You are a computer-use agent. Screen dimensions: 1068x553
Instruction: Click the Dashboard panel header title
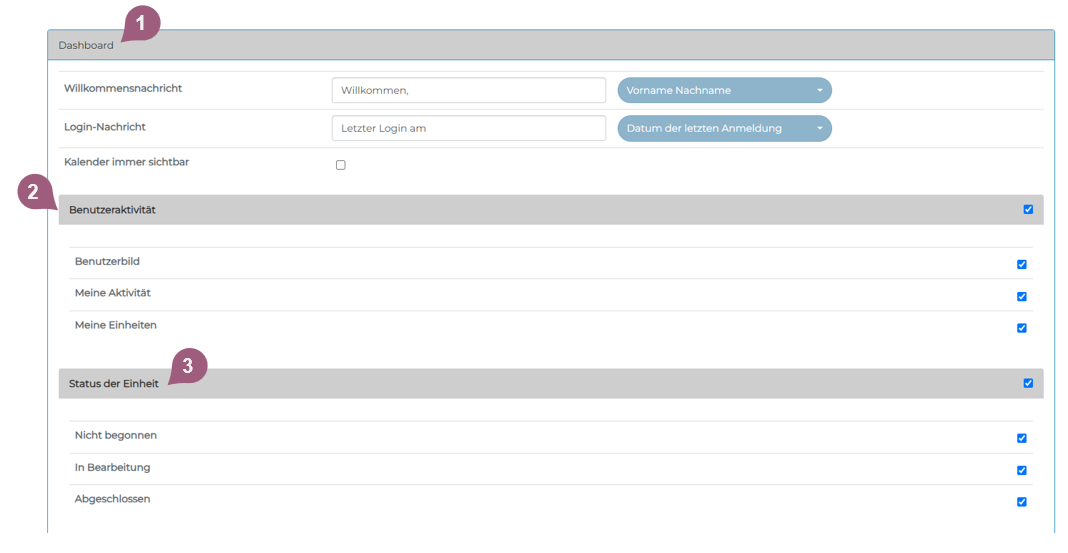(x=86, y=45)
